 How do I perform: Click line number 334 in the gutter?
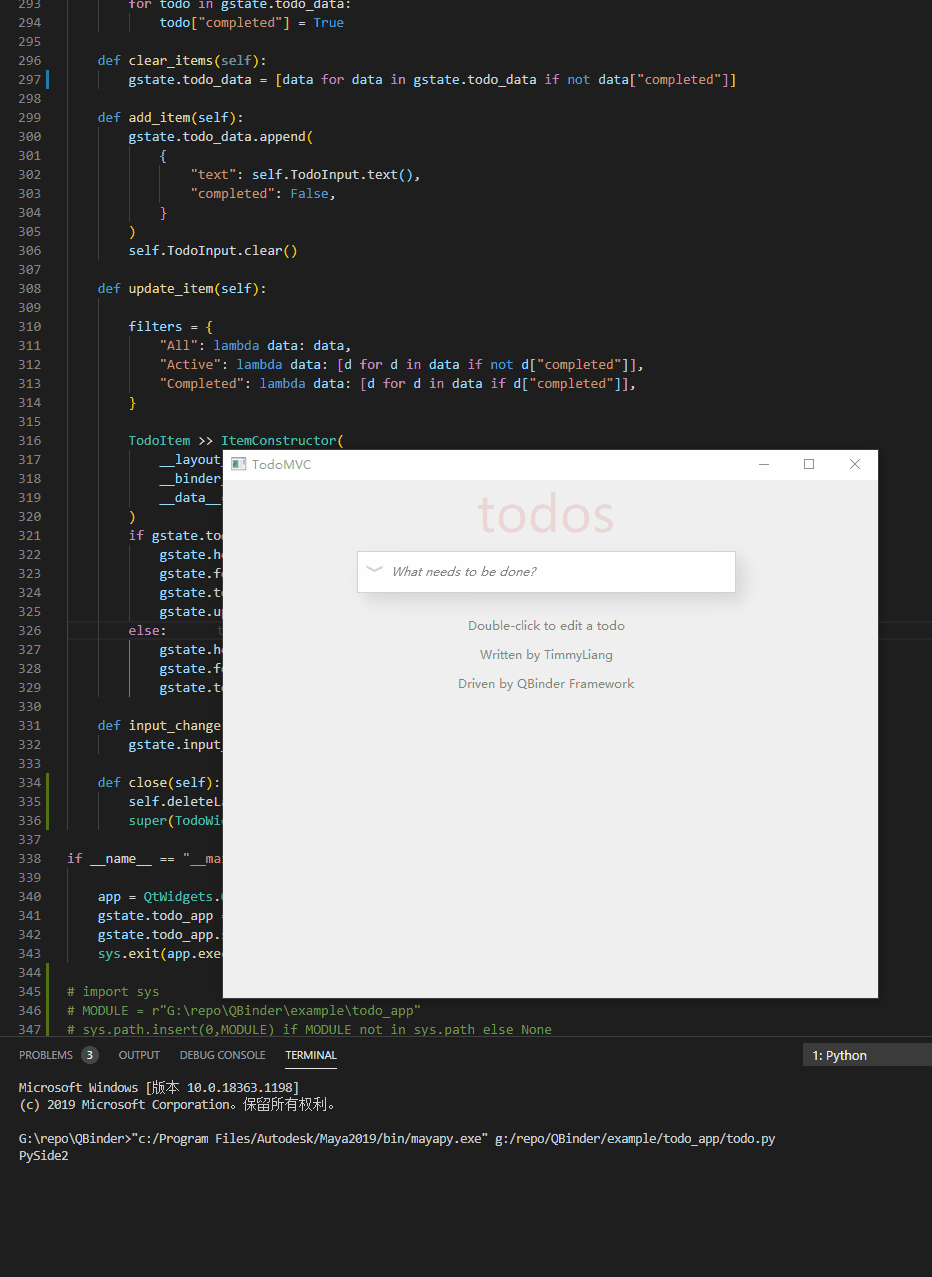(29, 782)
